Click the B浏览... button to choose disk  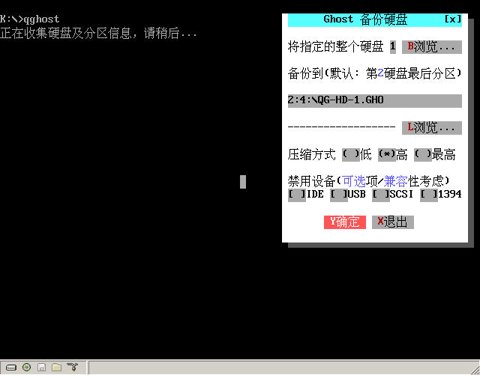click(x=432, y=47)
